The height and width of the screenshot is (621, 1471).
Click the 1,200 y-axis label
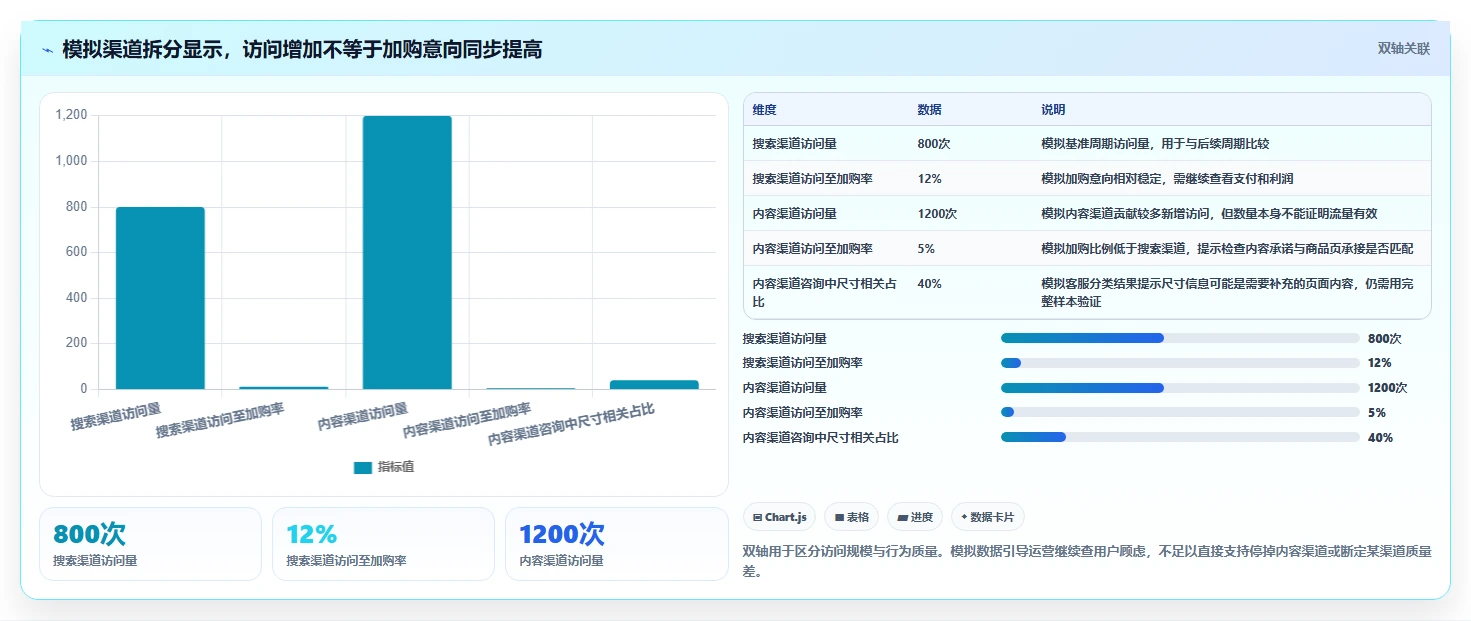71,115
